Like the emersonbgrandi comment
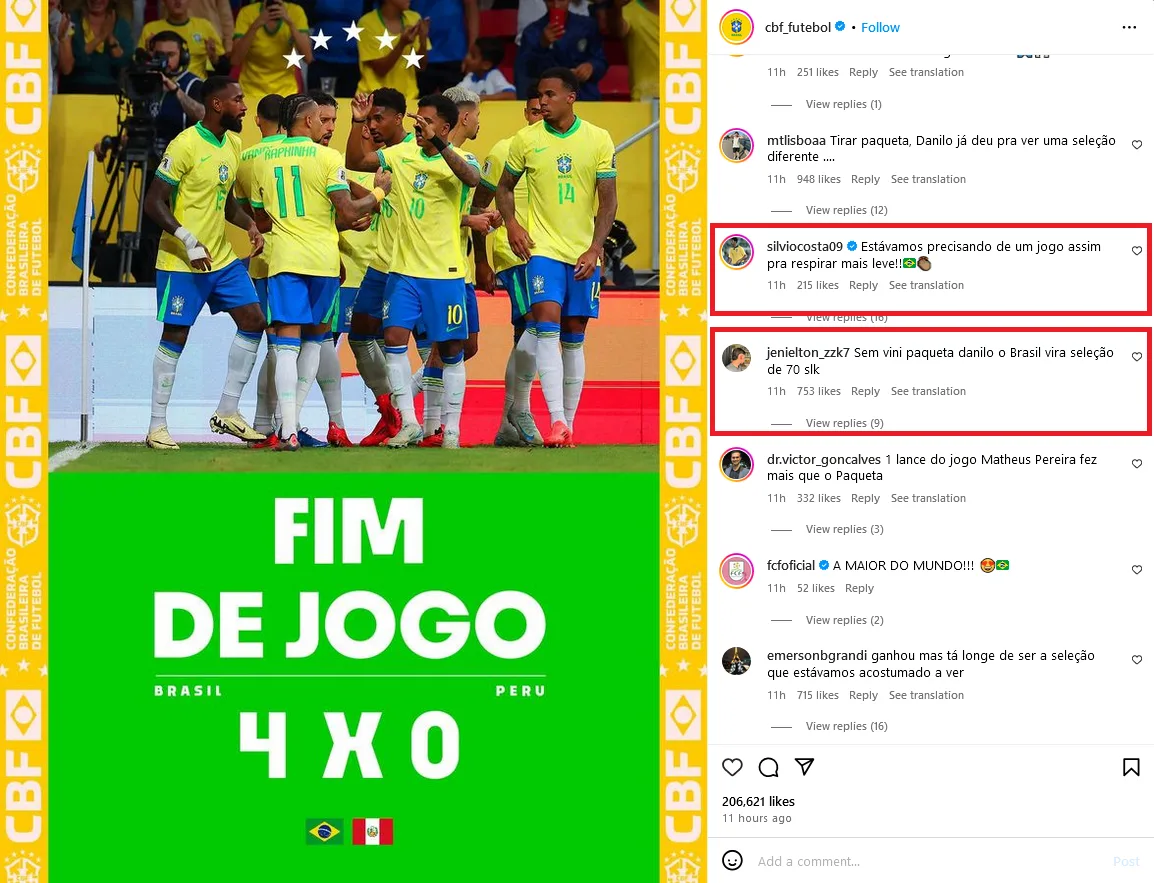 click(1137, 660)
